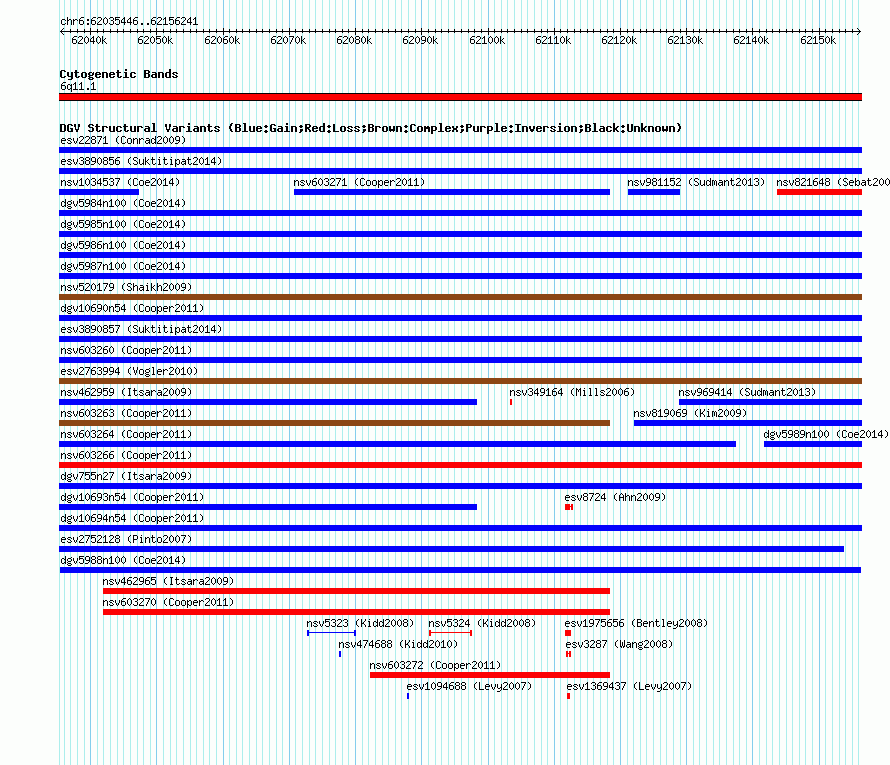Select the dgv5985n100 (Coe2014) label
The image size is (890, 765).
[x=123, y=224]
